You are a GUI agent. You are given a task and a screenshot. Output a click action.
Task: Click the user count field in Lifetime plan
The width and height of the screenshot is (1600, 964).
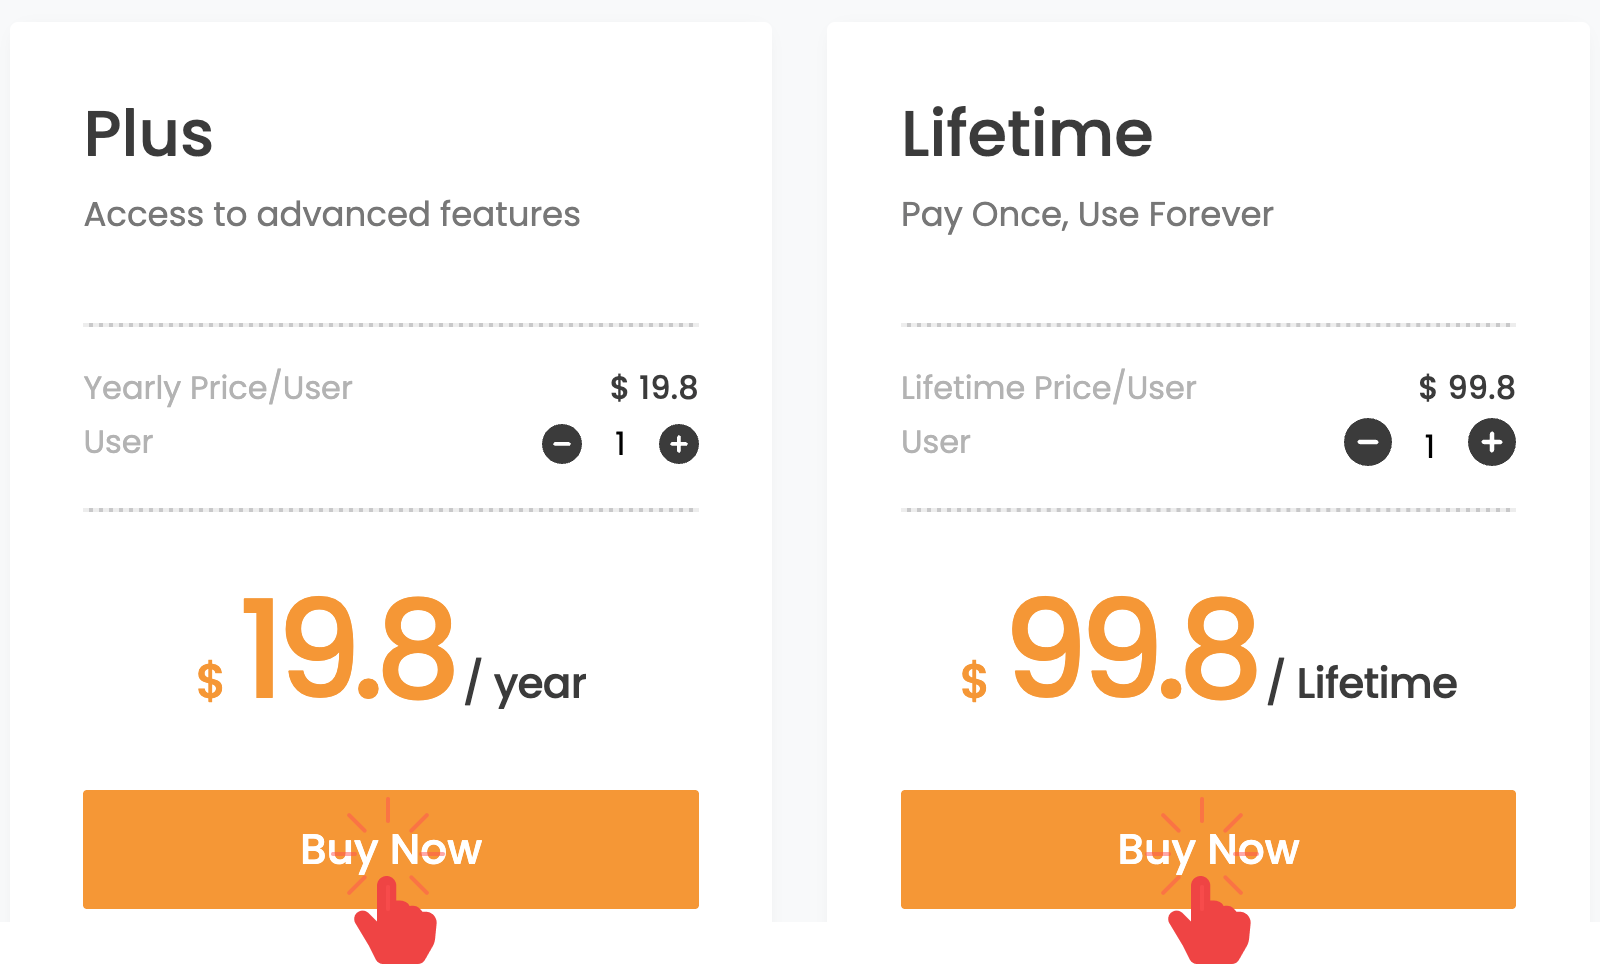tap(1429, 443)
